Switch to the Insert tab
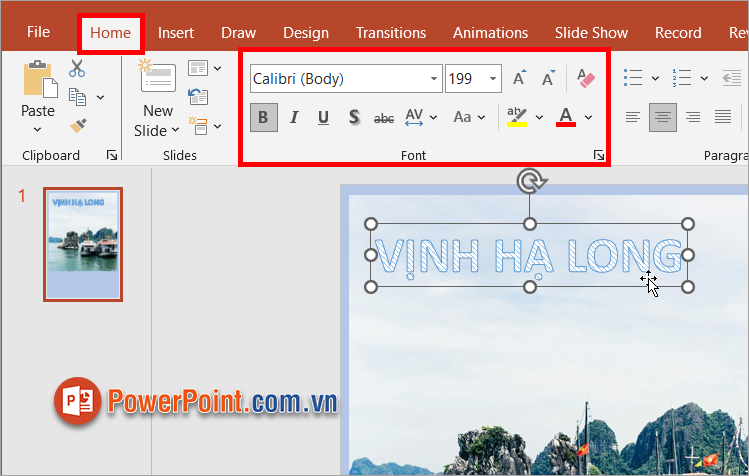This screenshot has width=749, height=476. click(x=176, y=33)
